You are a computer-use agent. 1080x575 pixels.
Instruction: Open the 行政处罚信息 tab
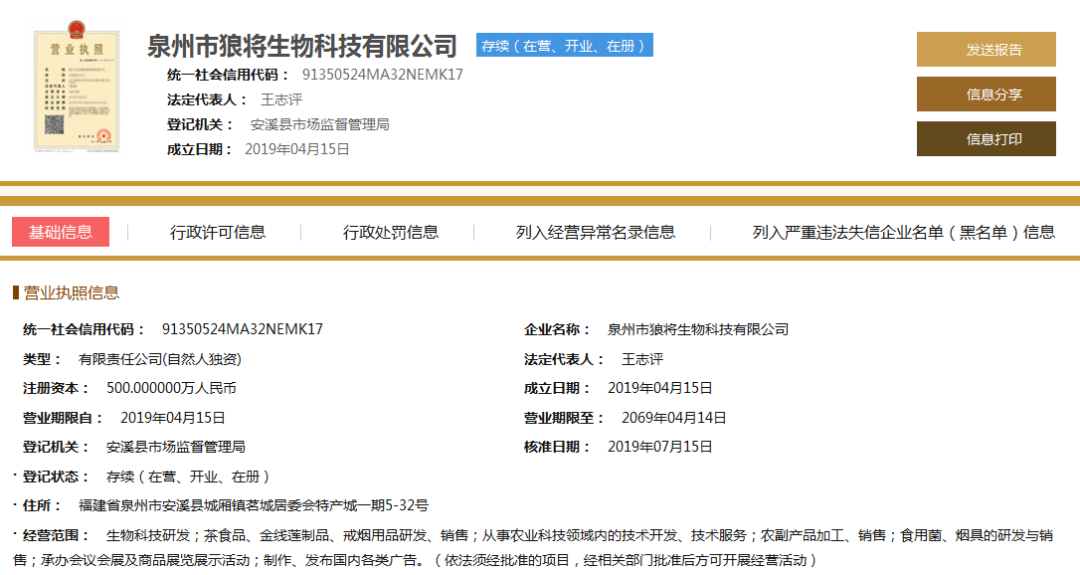[391, 232]
